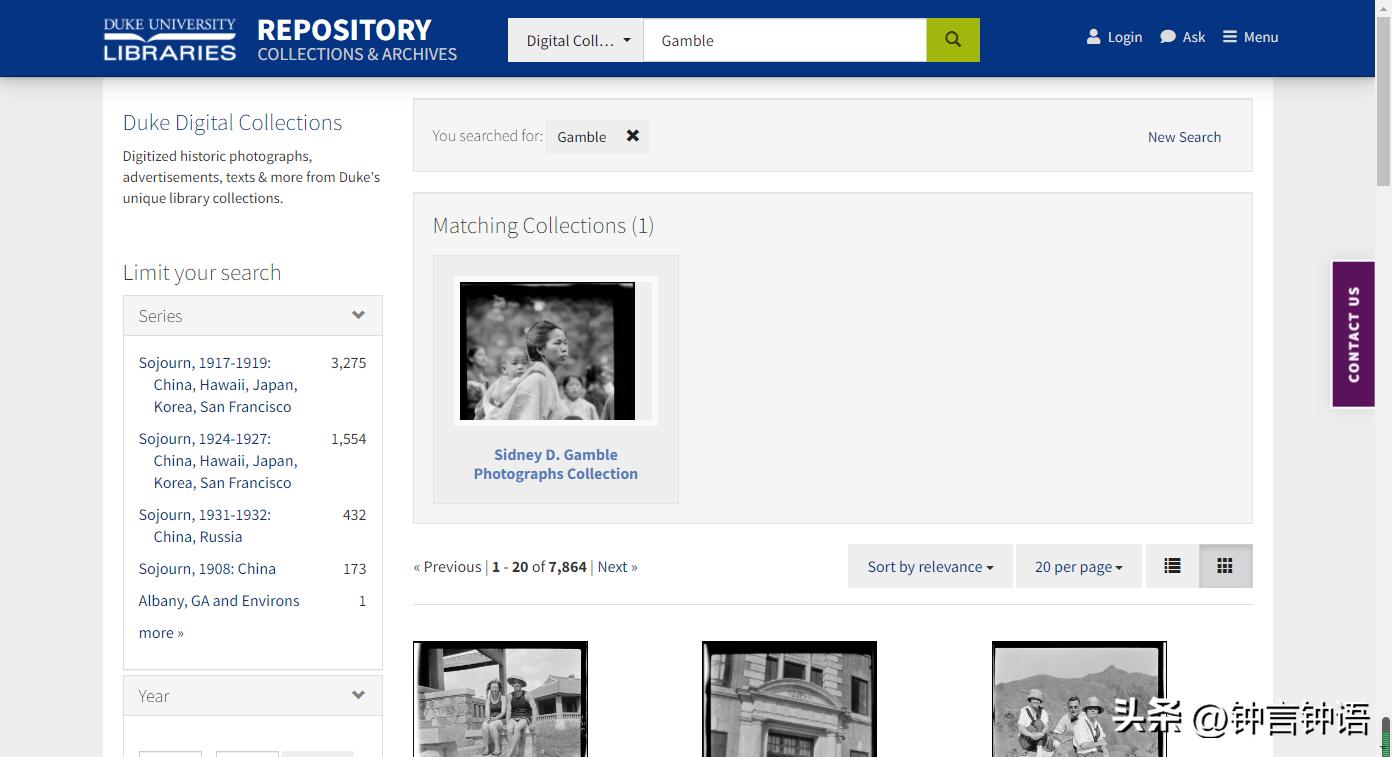Viewport: 1392px width, 757px height.
Task: Filter by Albany, GA and Environs
Action: pos(219,600)
